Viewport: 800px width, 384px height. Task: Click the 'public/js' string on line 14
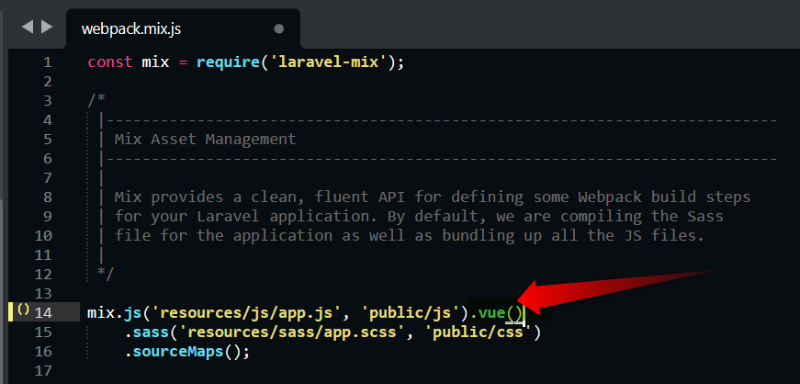click(411, 313)
